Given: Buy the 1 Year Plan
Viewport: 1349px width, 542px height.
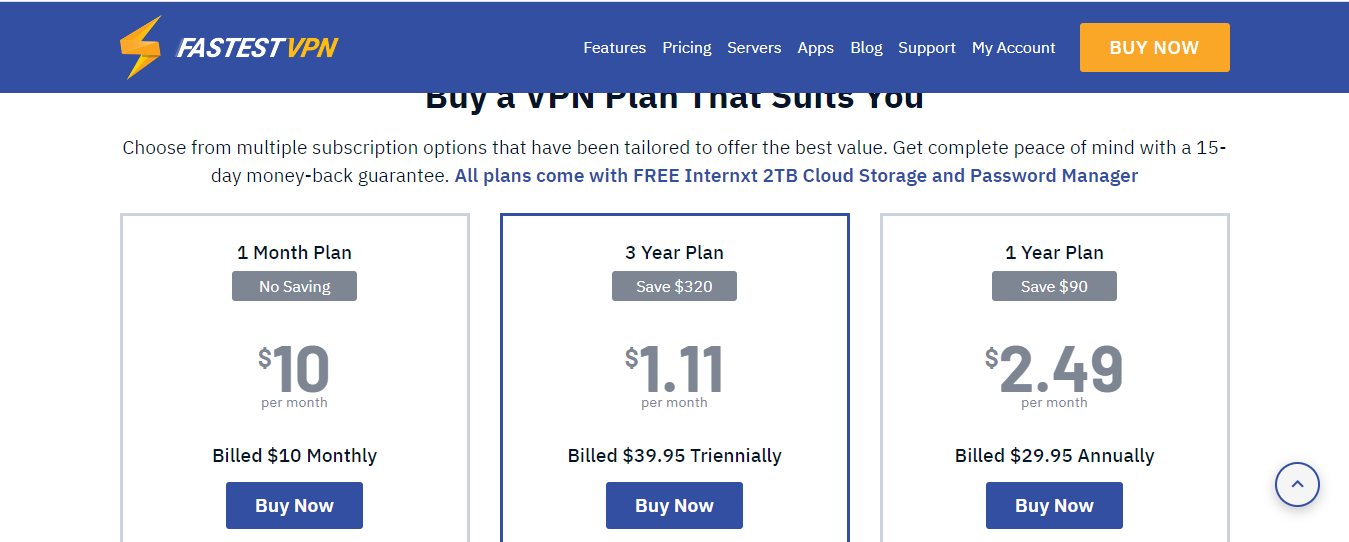Looking at the screenshot, I should click(1054, 505).
